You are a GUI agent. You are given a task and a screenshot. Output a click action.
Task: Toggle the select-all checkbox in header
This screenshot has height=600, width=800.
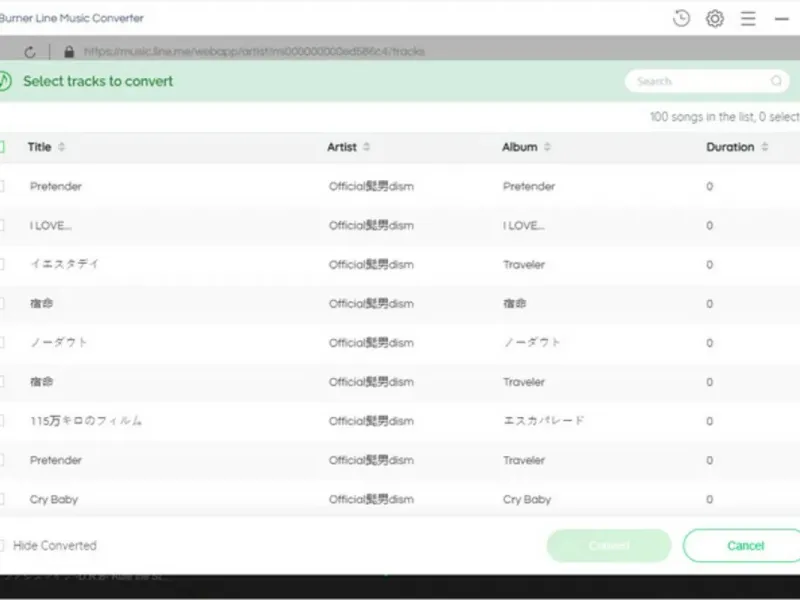tap(2, 147)
